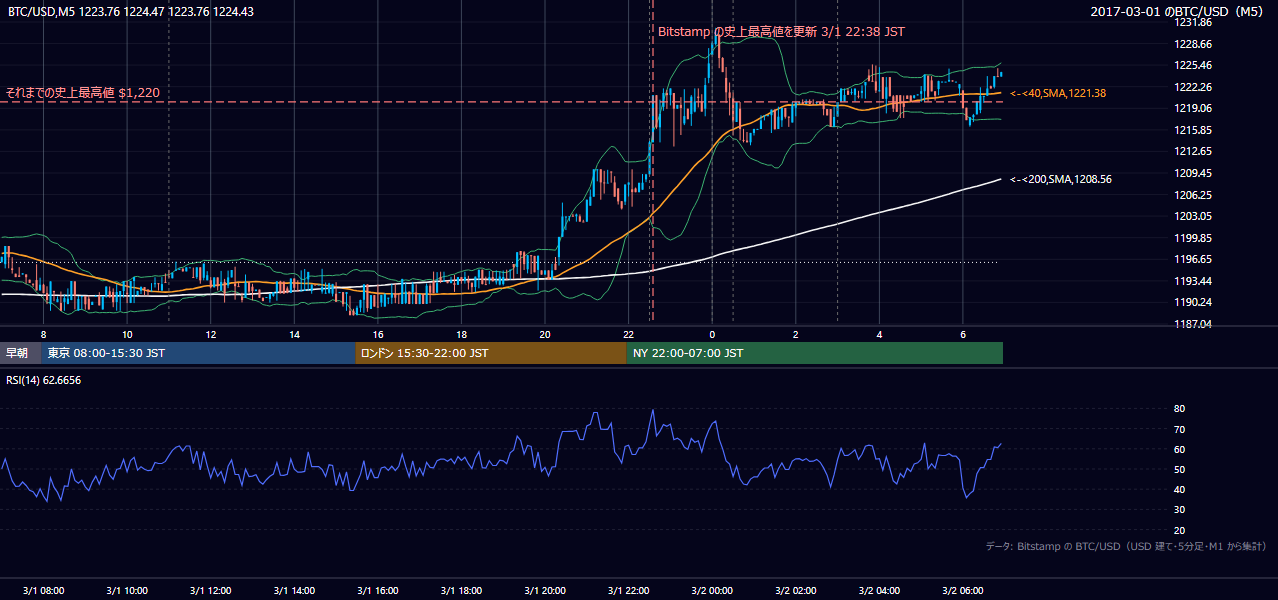
Task: Click price axis value 1228.66
Action: [1193, 45]
